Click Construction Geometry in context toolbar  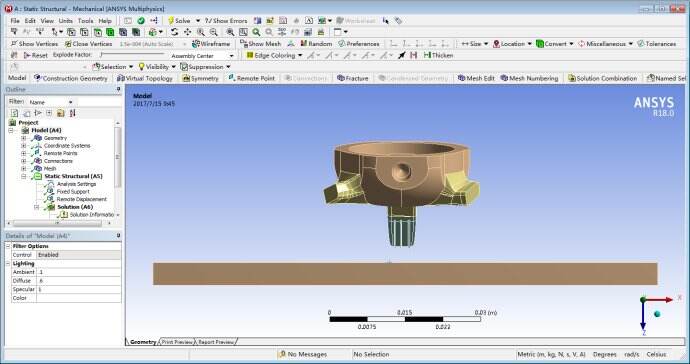click(x=70, y=78)
